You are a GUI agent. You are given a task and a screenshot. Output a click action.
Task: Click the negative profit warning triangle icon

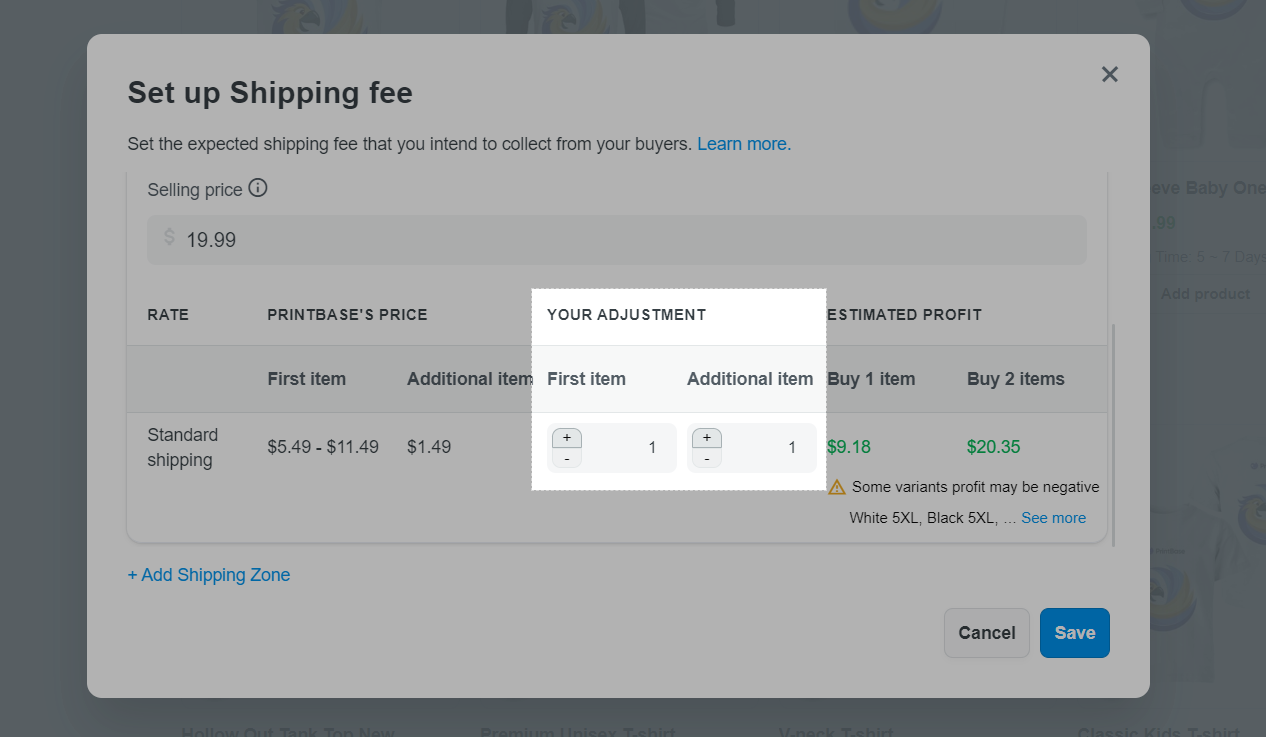(837, 487)
